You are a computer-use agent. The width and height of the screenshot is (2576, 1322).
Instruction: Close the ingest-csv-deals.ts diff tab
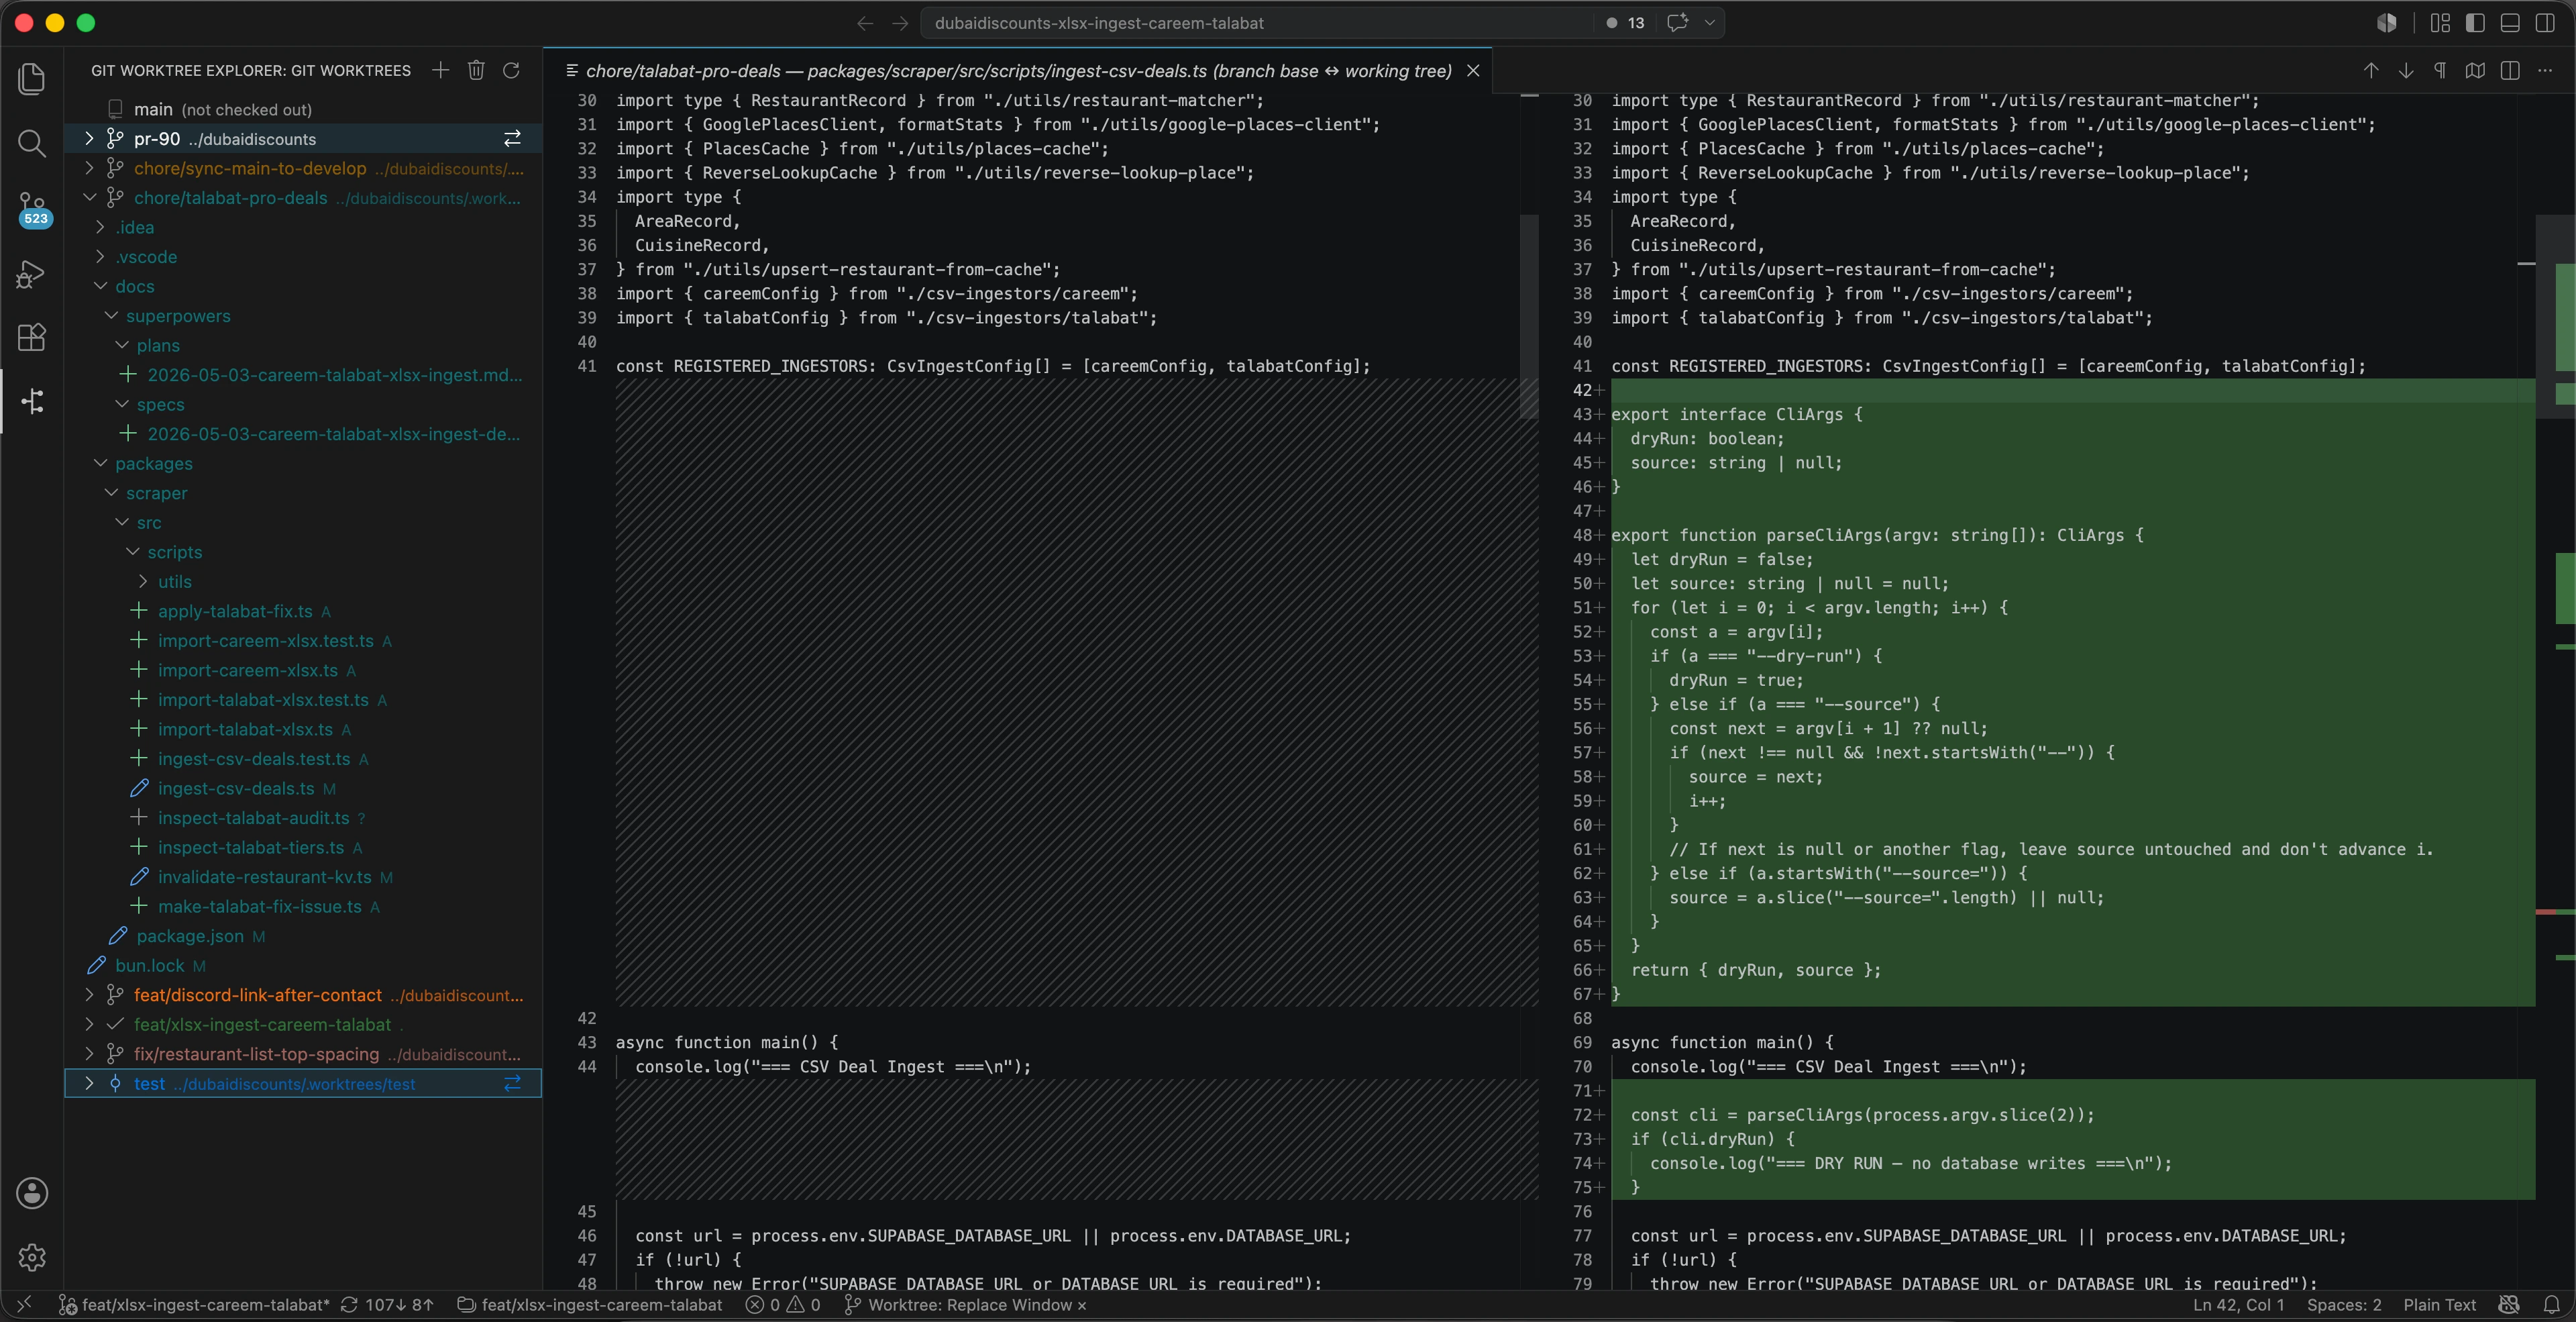(1473, 70)
